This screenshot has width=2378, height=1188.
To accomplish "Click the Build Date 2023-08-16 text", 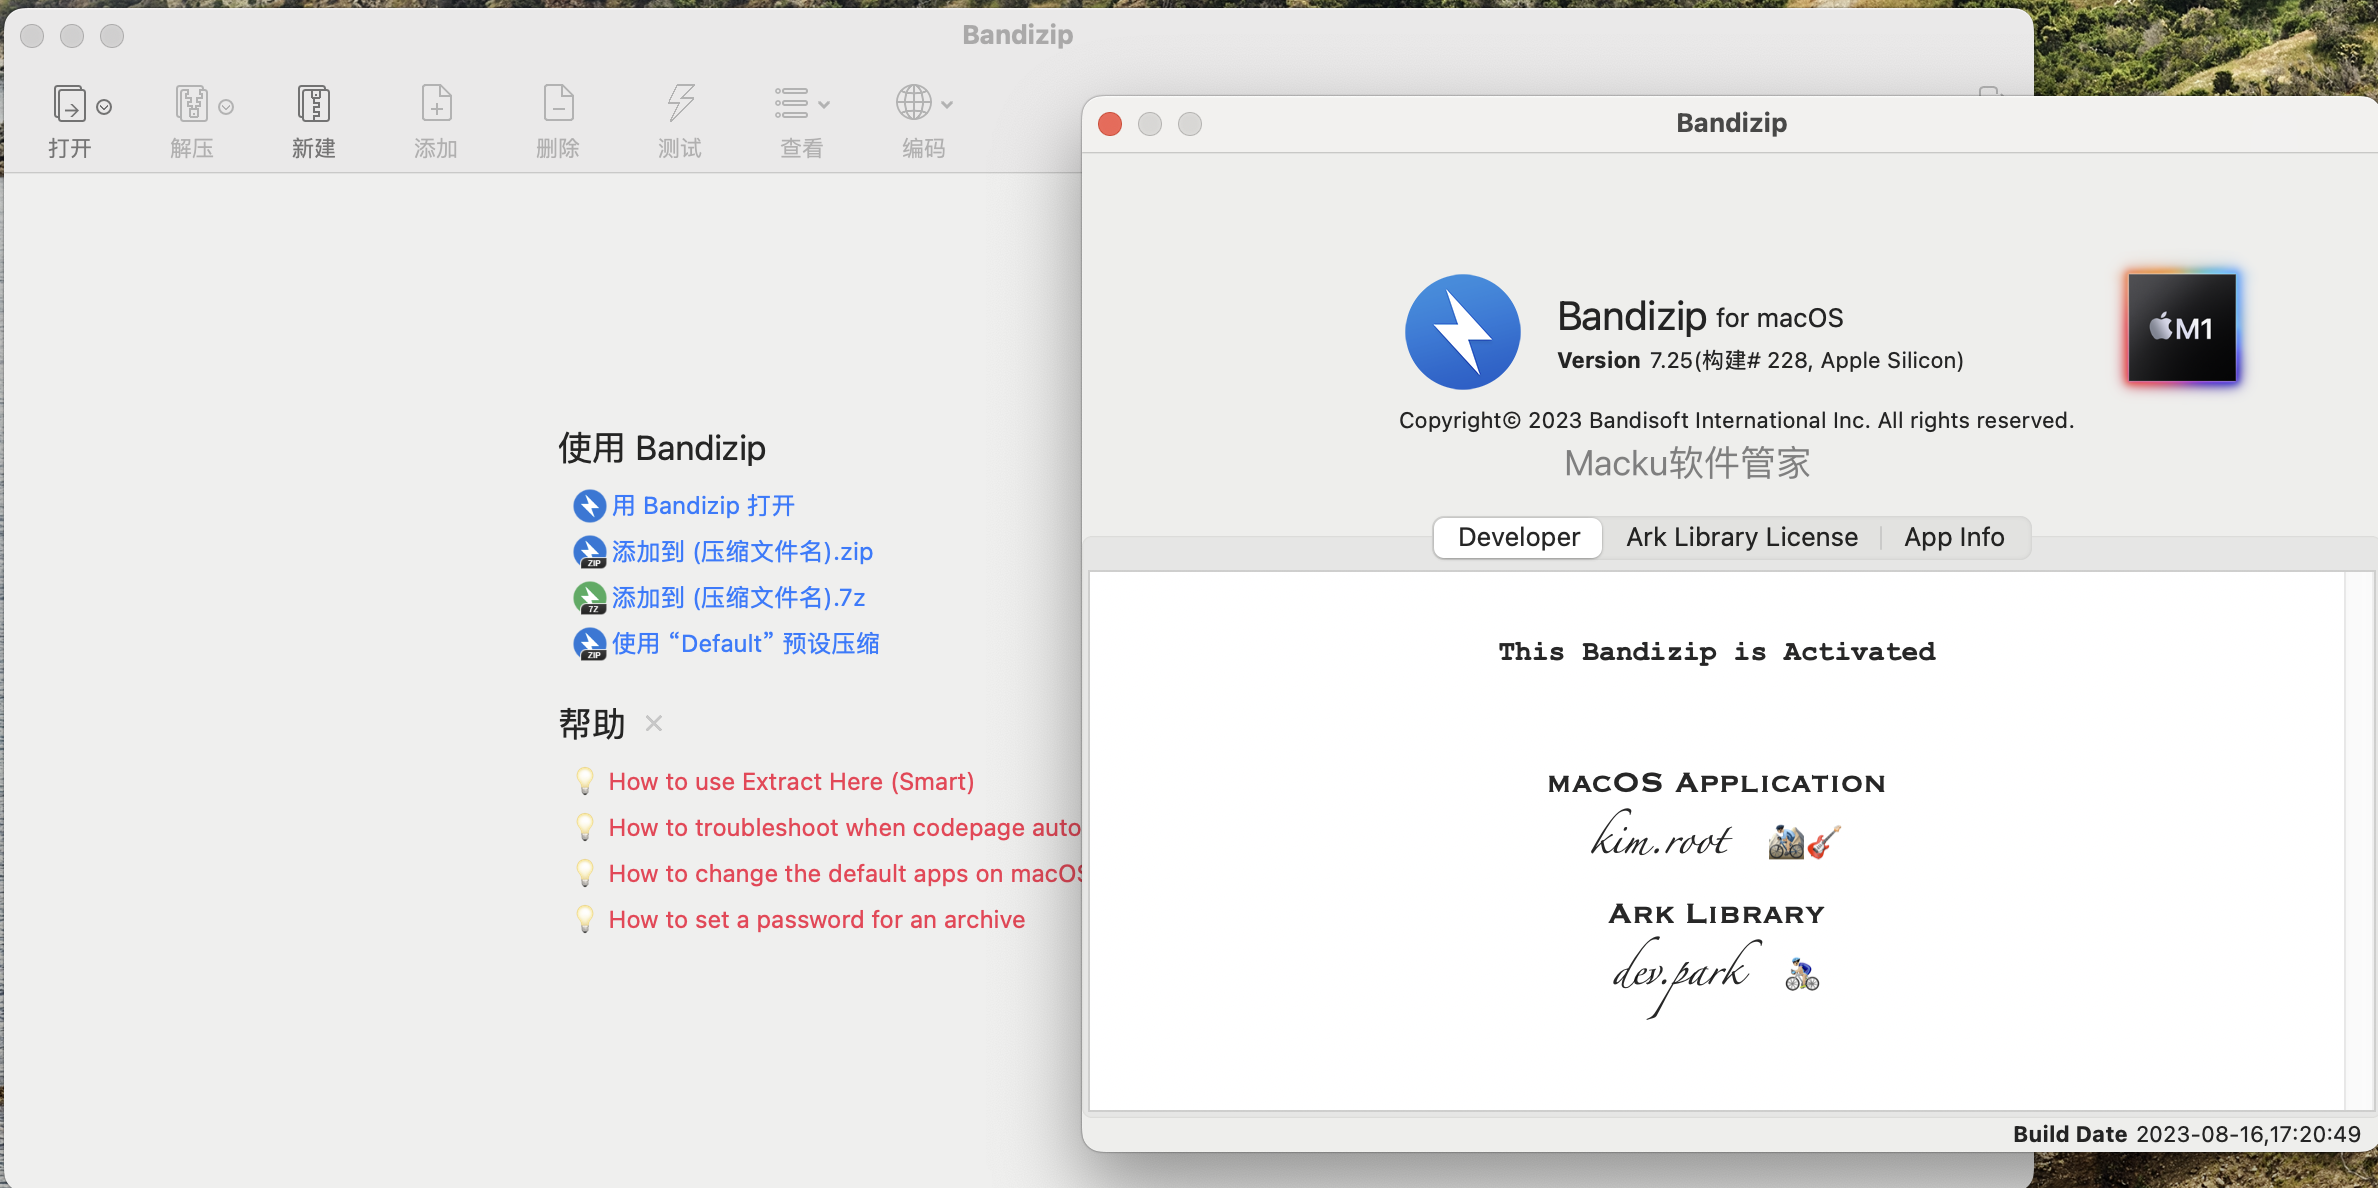I will coord(2187,1134).
